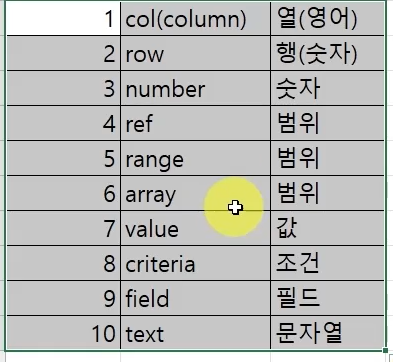This screenshot has height=362, width=393.
Task: Select the text cell in row 10
Action: 195,333
